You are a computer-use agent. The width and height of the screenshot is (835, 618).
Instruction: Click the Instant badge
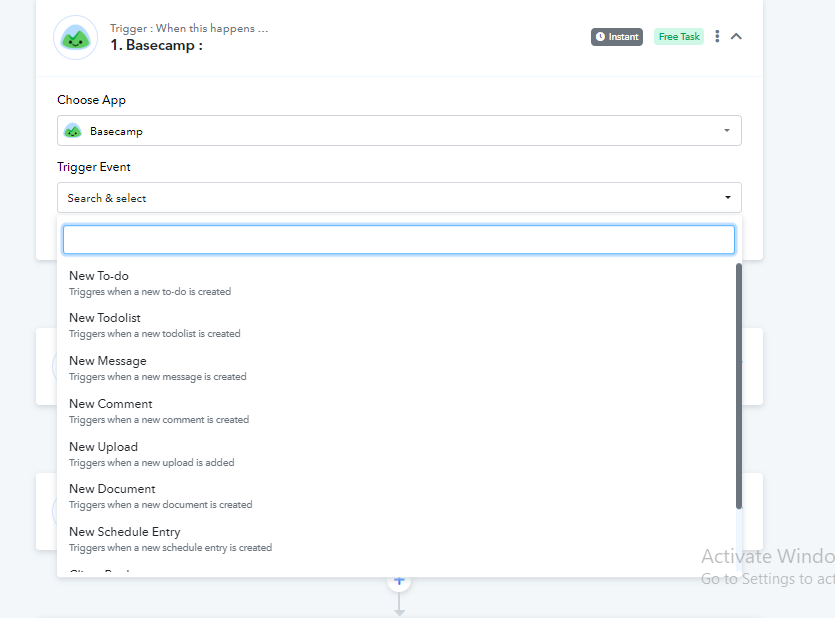(x=617, y=37)
